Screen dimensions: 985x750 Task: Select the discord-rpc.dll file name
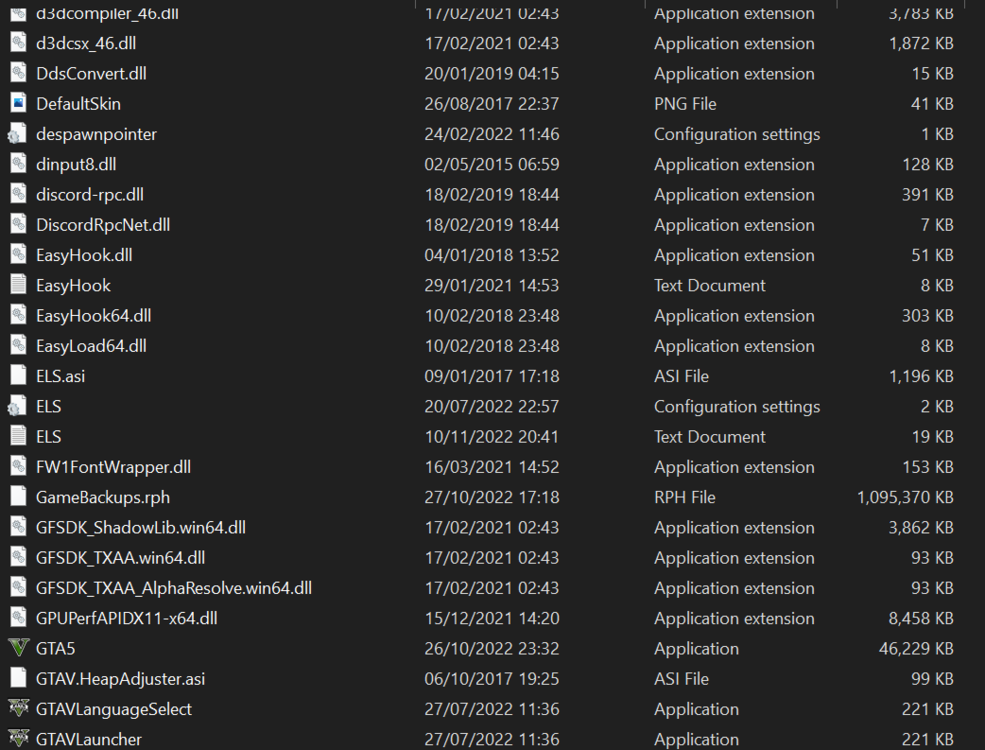tap(90, 195)
